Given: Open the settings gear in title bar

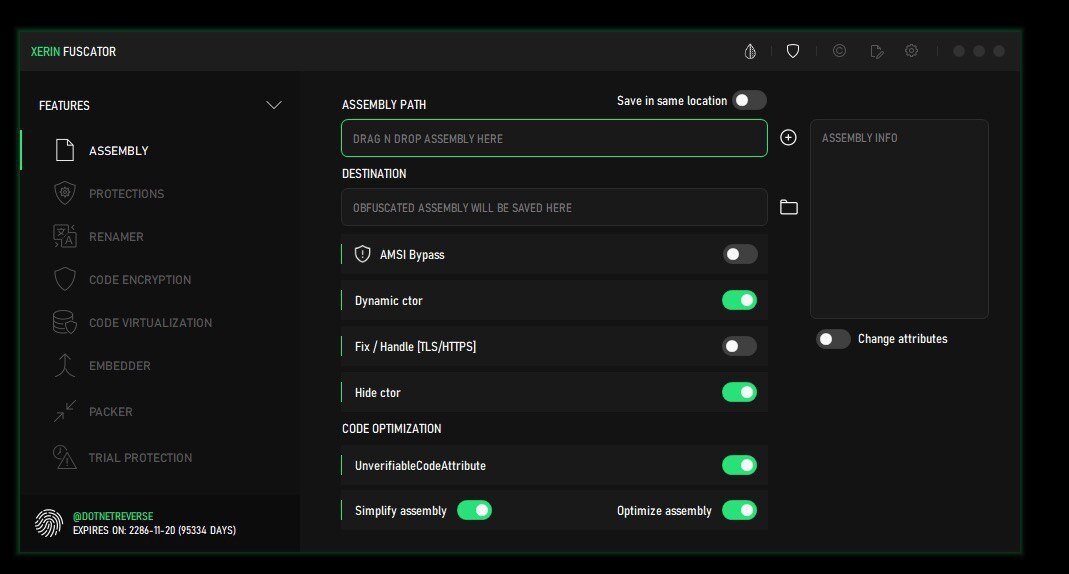Looking at the screenshot, I should (911, 51).
